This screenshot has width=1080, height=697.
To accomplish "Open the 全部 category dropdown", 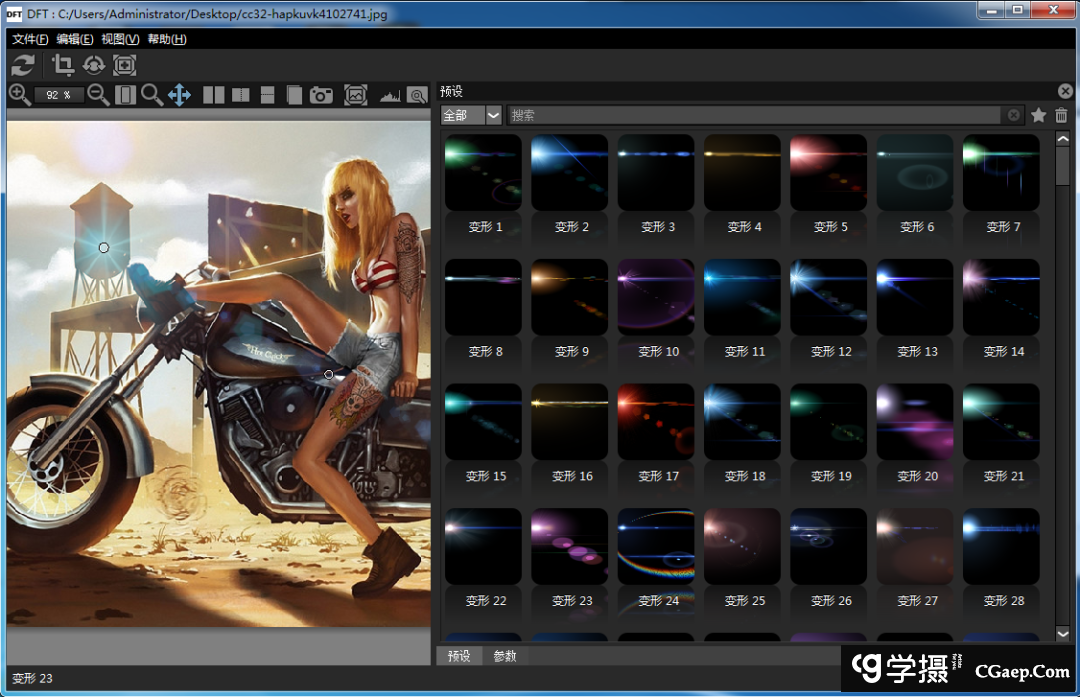I will (x=493, y=116).
